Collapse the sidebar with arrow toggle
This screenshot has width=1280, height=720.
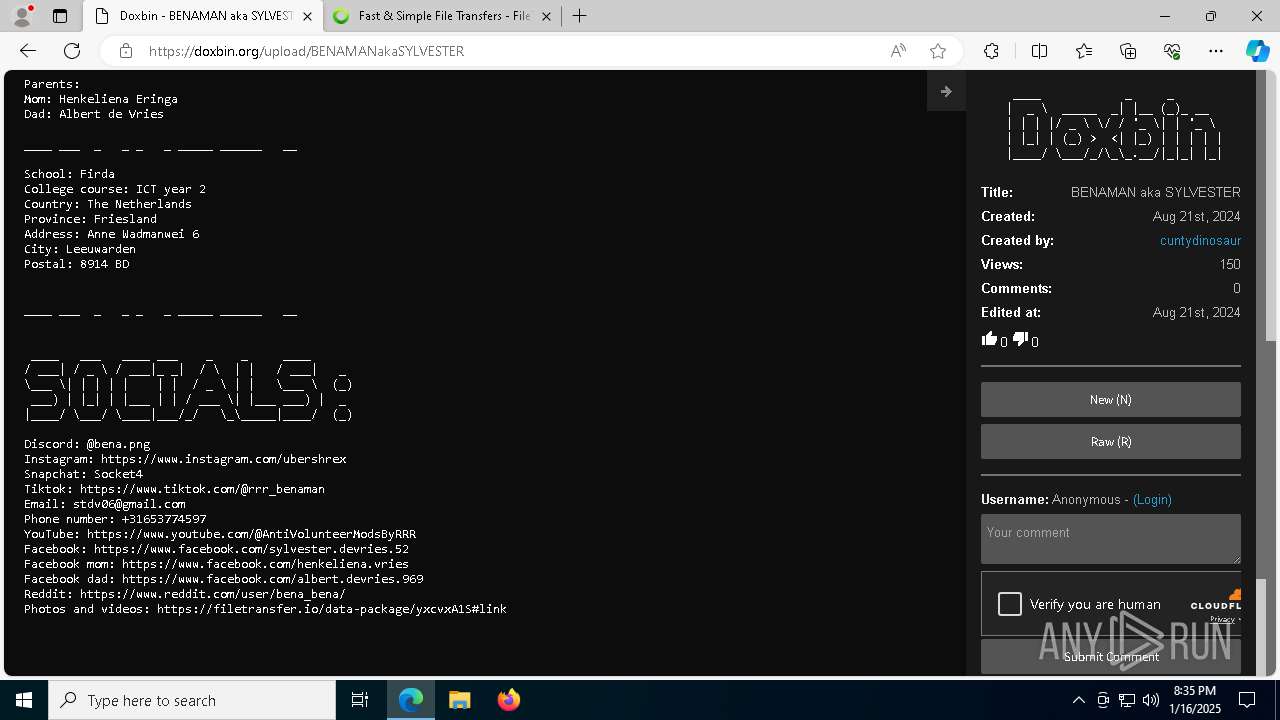coord(946,92)
